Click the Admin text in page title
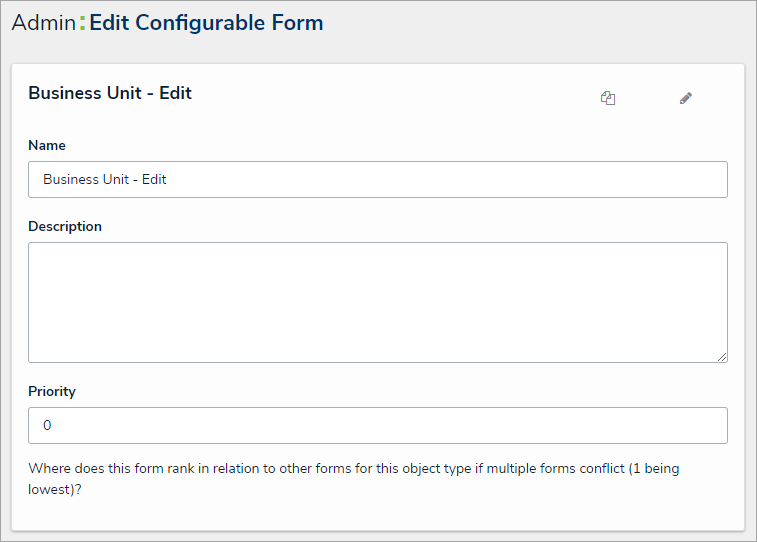757x542 pixels. pyautogui.click(x=43, y=23)
